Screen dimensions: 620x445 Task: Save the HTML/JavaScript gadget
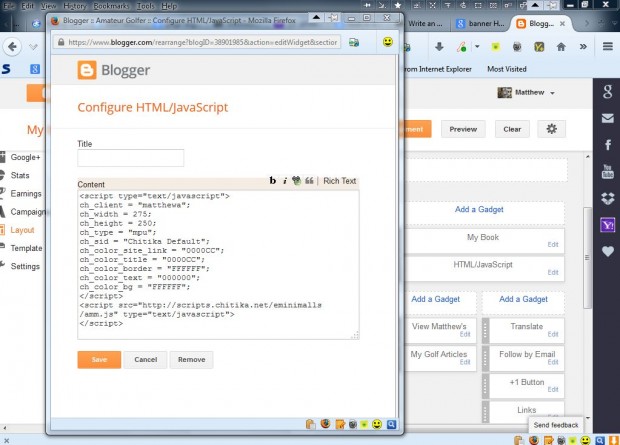tap(99, 360)
